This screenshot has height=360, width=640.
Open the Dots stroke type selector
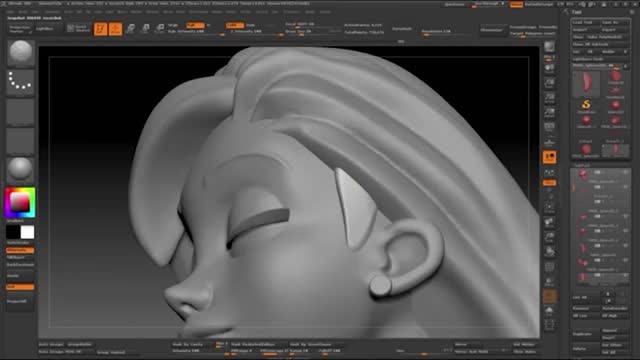(20, 82)
